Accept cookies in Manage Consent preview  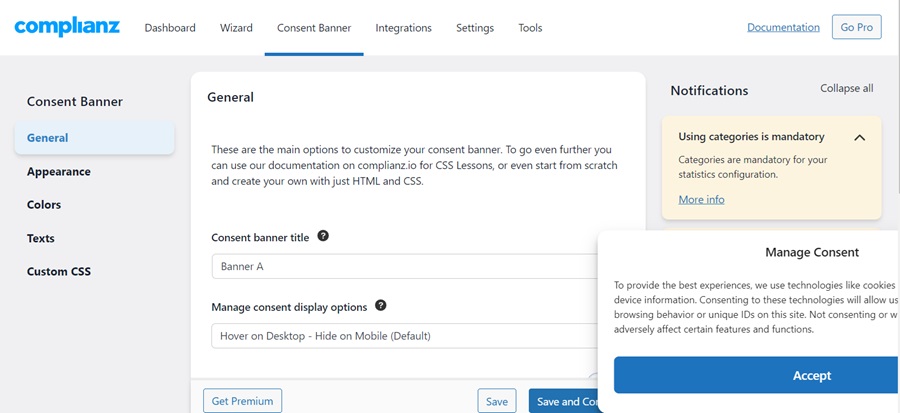tap(757, 375)
